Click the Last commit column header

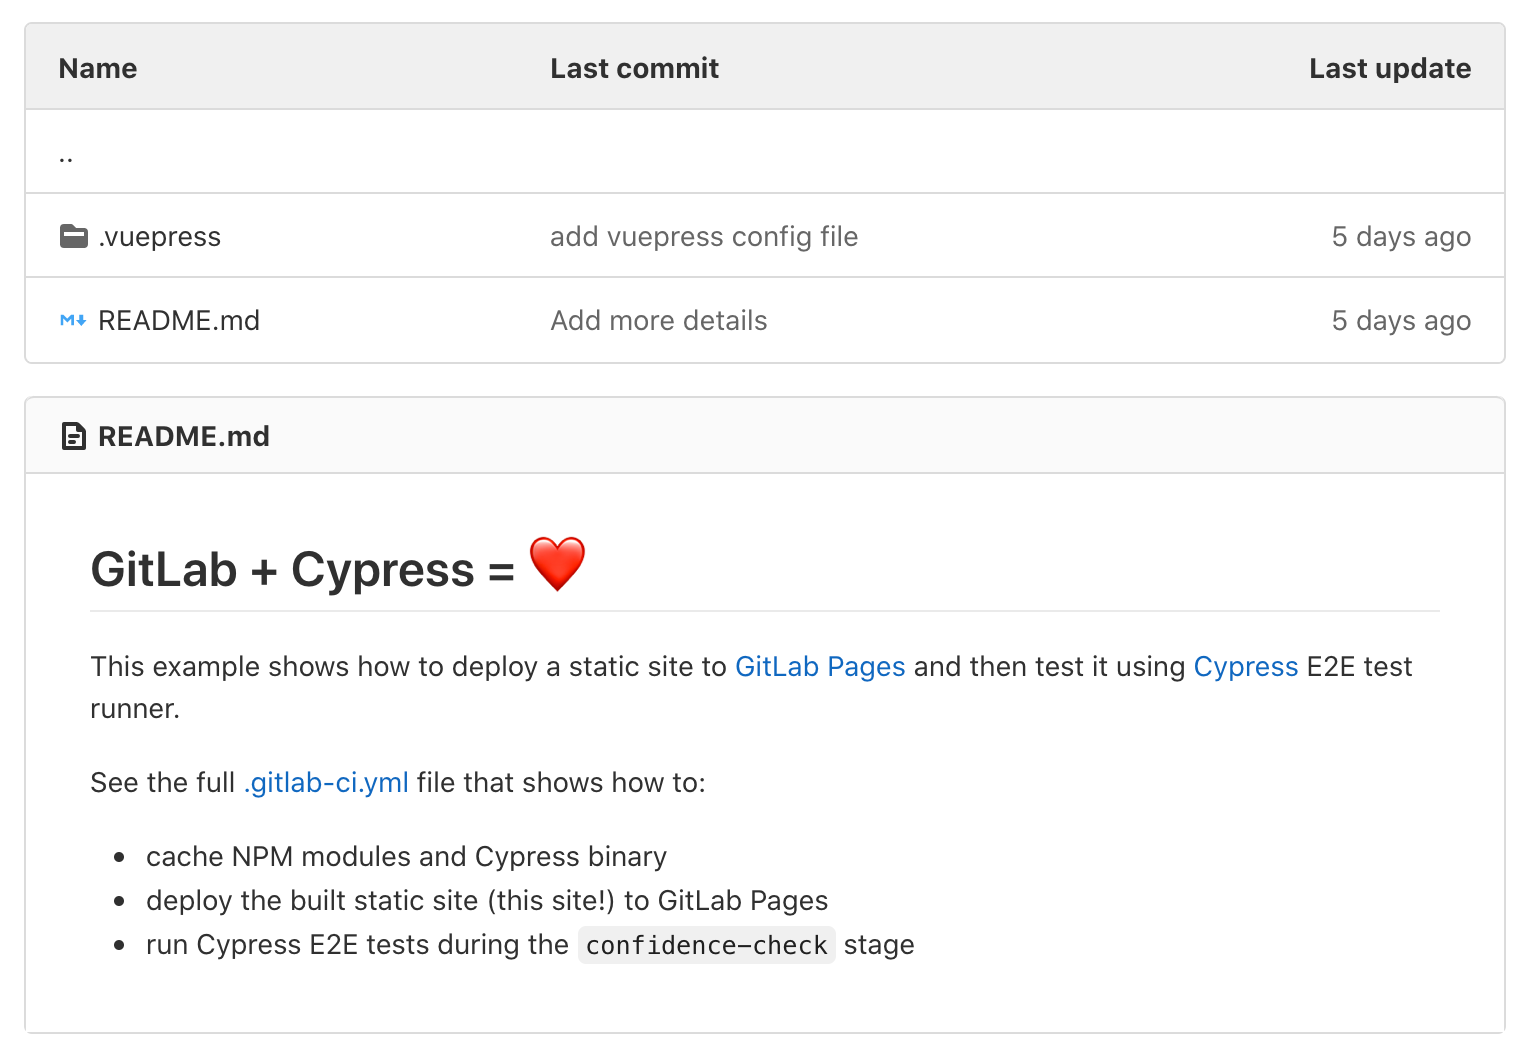pyautogui.click(x=634, y=68)
